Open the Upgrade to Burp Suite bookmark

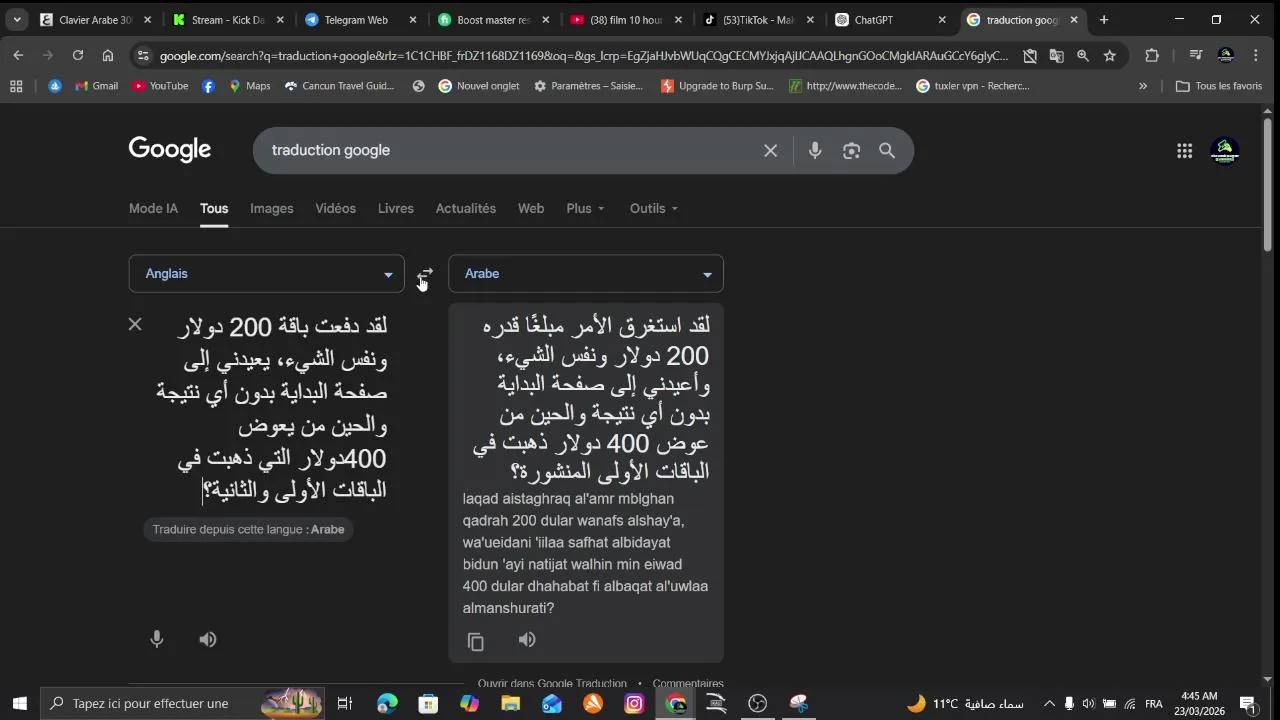[x=717, y=86]
